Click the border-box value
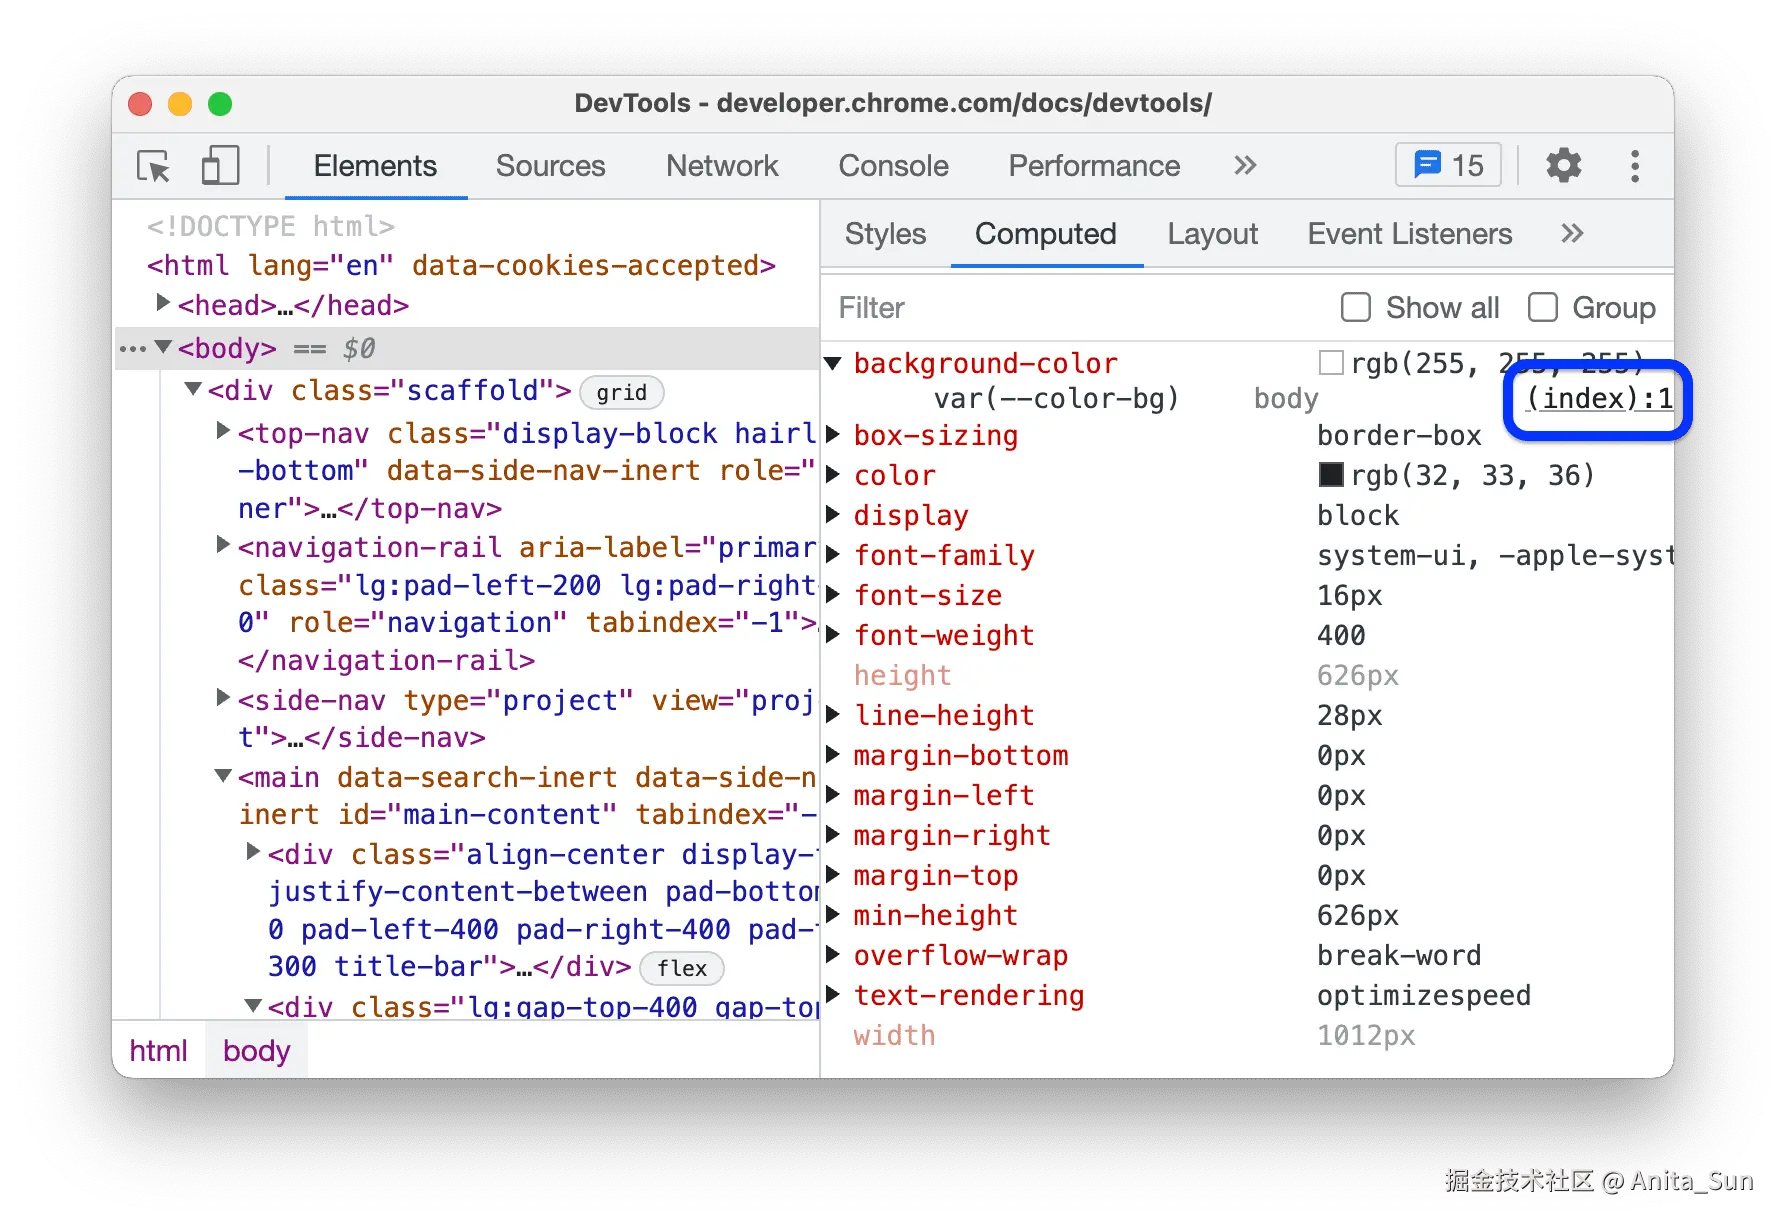1786x1226 pixels. (x=1399, y=435)
